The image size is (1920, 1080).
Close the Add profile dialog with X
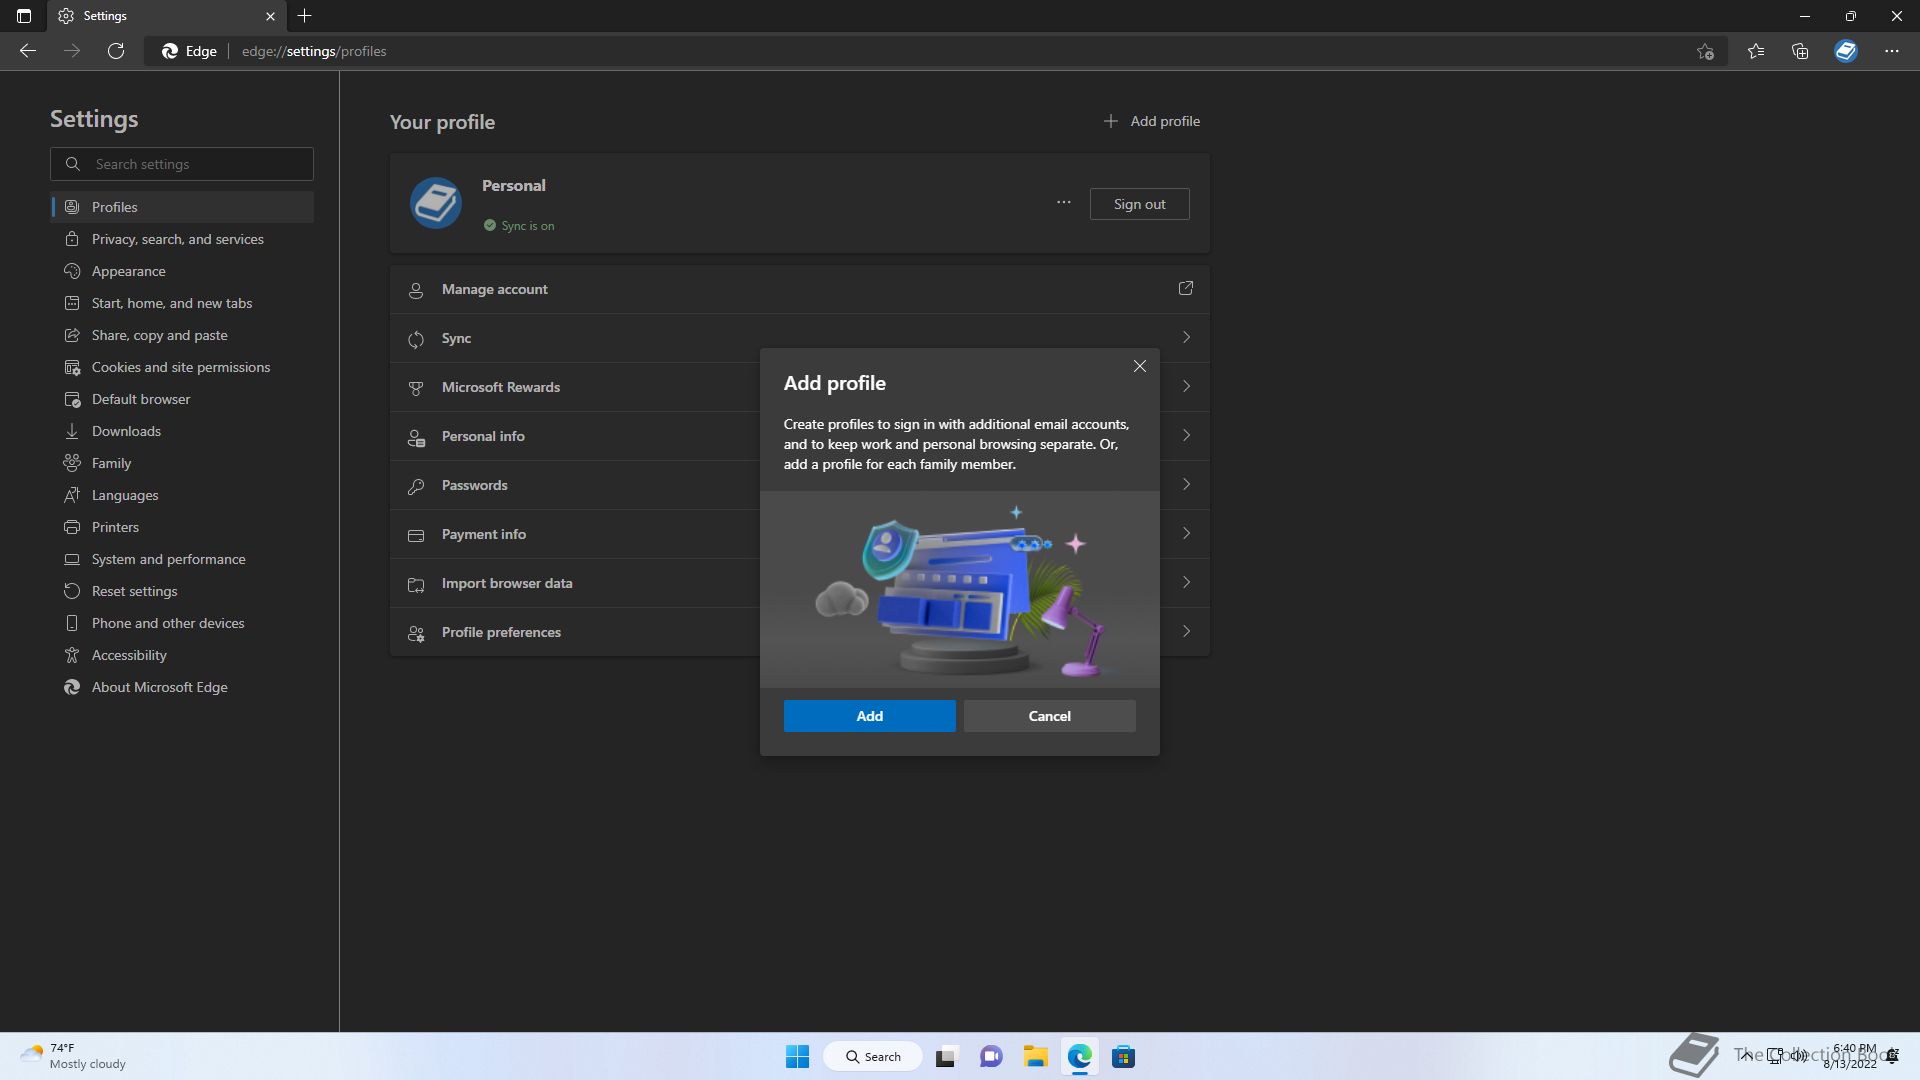[x=1139, y=366]
